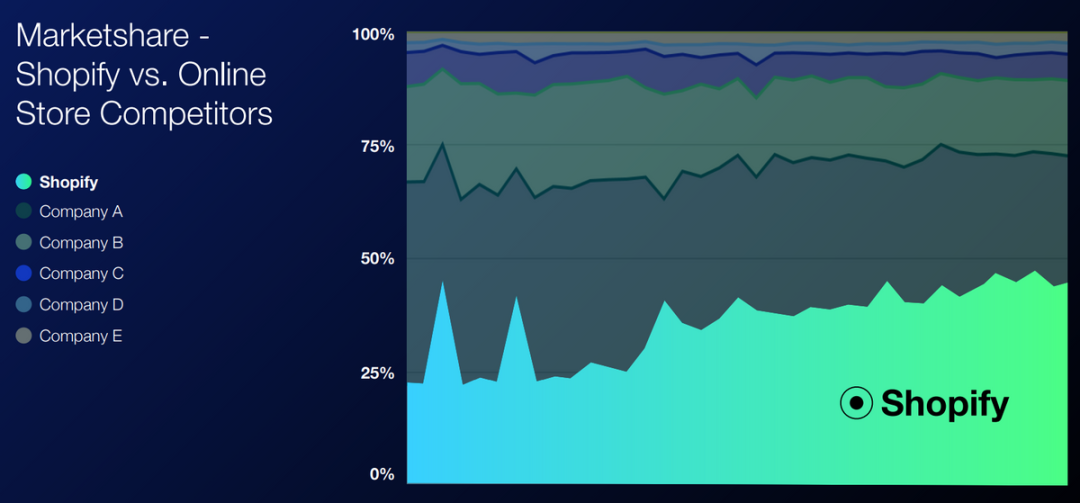
Task: Click the 100% y-axis label
Action: (374, 35)
